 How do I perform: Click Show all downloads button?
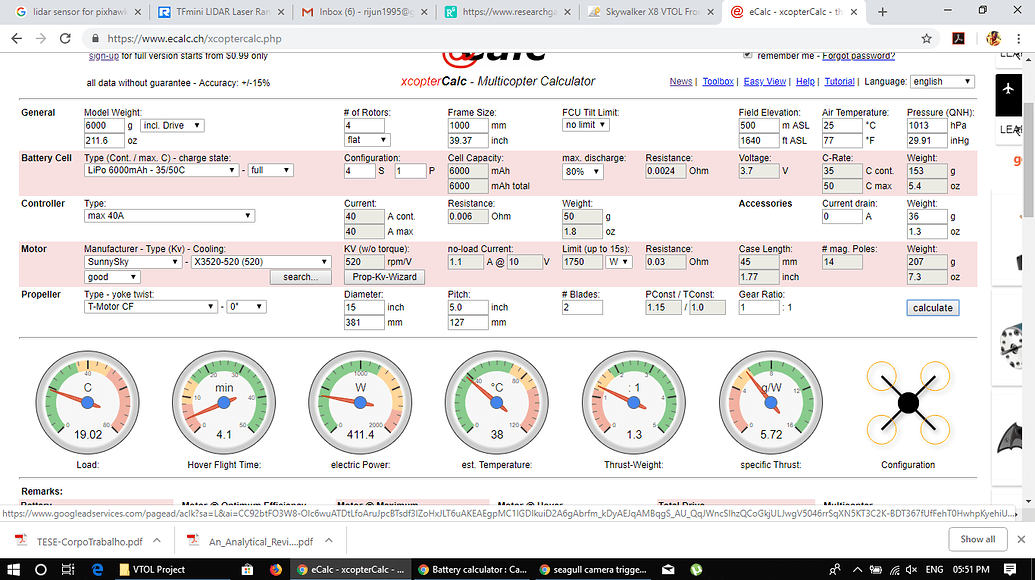coord(977,539)
